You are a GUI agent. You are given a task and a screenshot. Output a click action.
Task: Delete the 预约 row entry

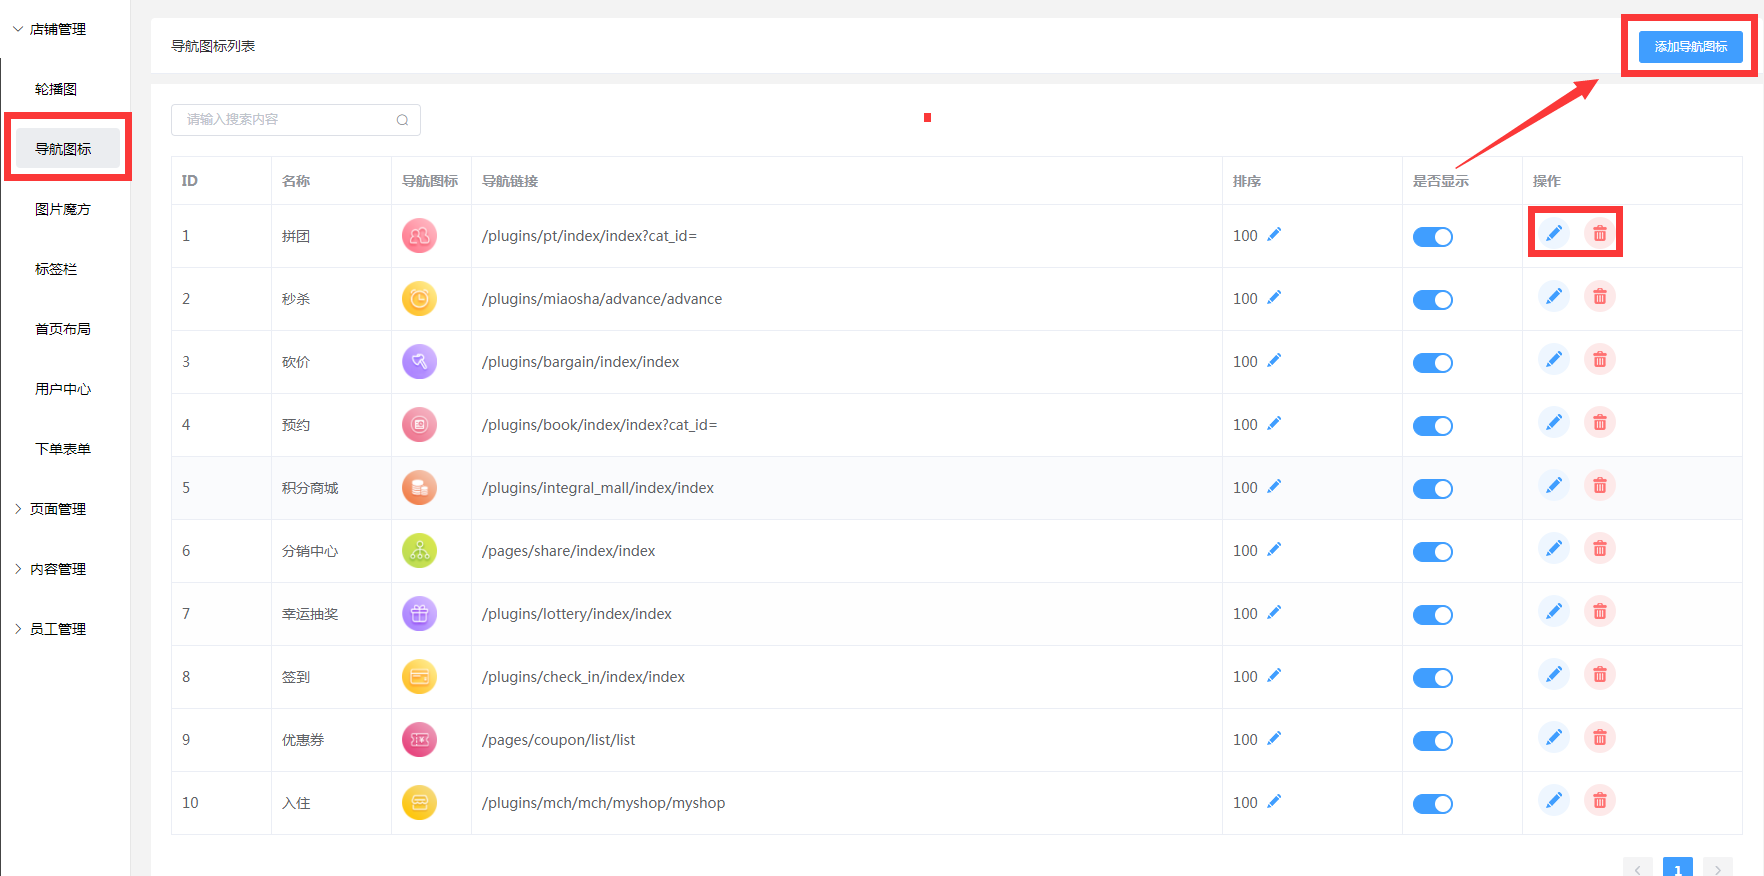(x=1600, y=422)
